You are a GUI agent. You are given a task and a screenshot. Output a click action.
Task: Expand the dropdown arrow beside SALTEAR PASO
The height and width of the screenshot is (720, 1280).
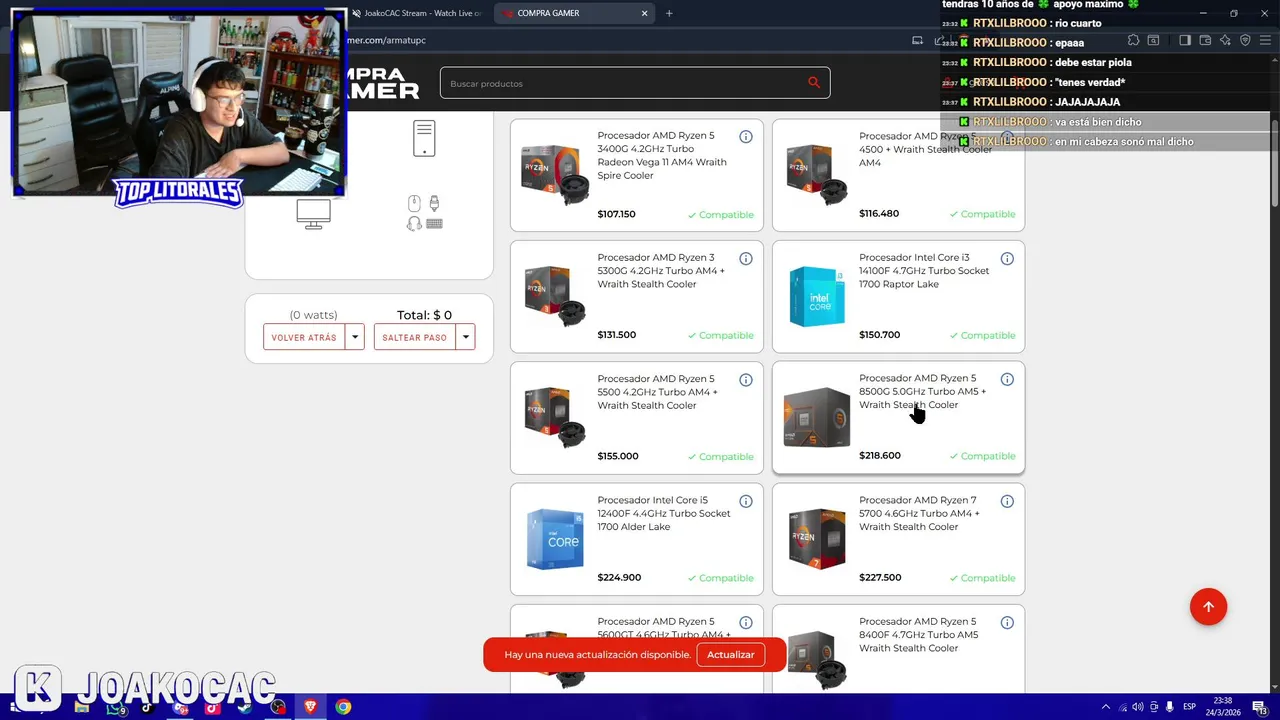click(465, 337)
